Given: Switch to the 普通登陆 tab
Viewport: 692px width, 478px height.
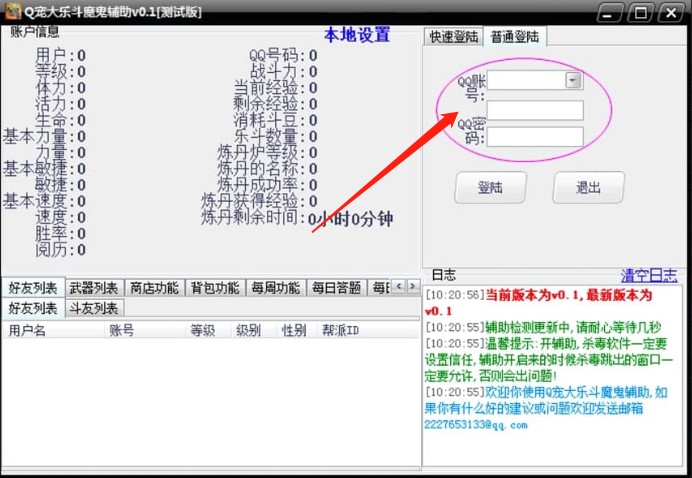Looking at the screenshot, I should 515,37.
